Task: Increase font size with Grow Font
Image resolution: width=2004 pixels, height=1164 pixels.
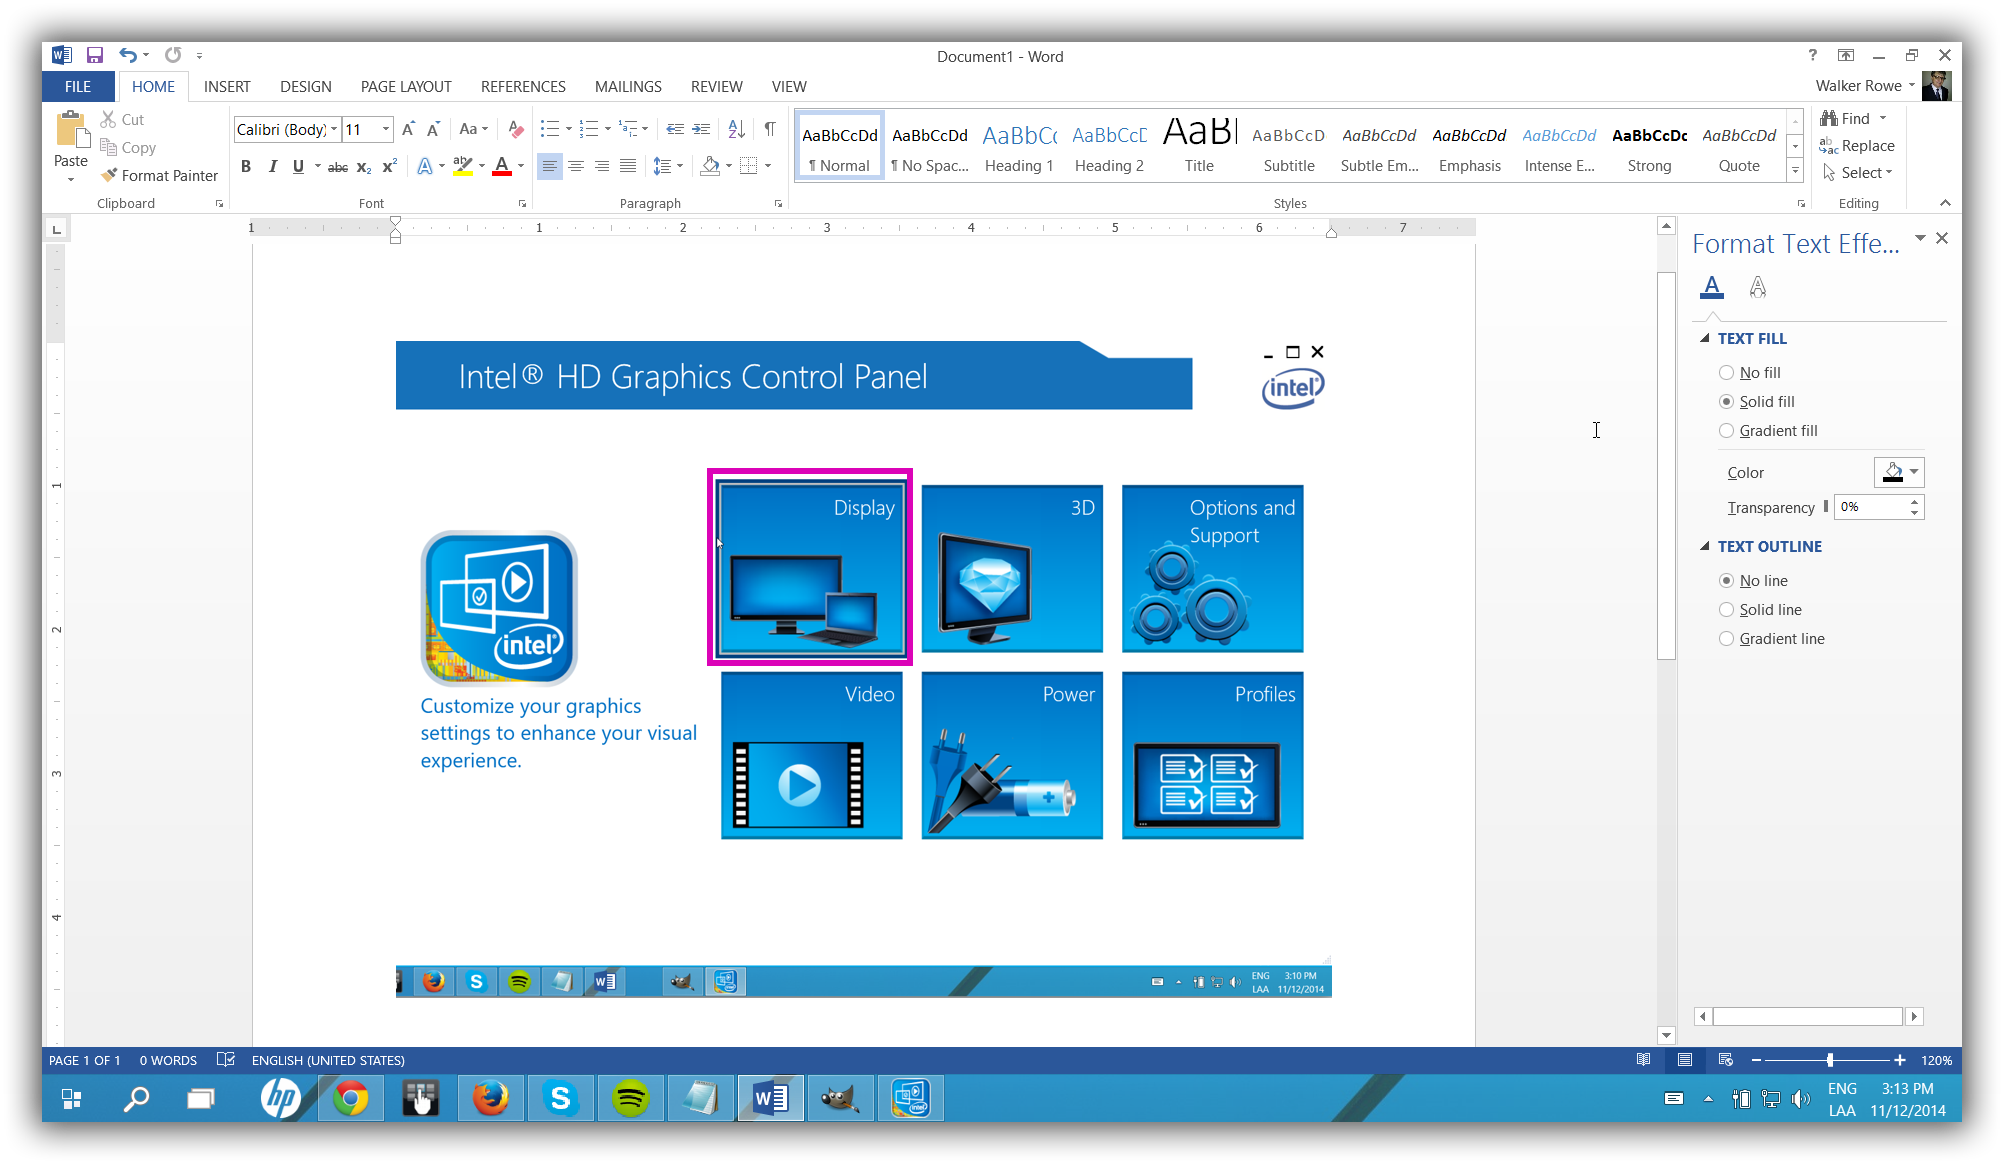Action: click(408, 129)
